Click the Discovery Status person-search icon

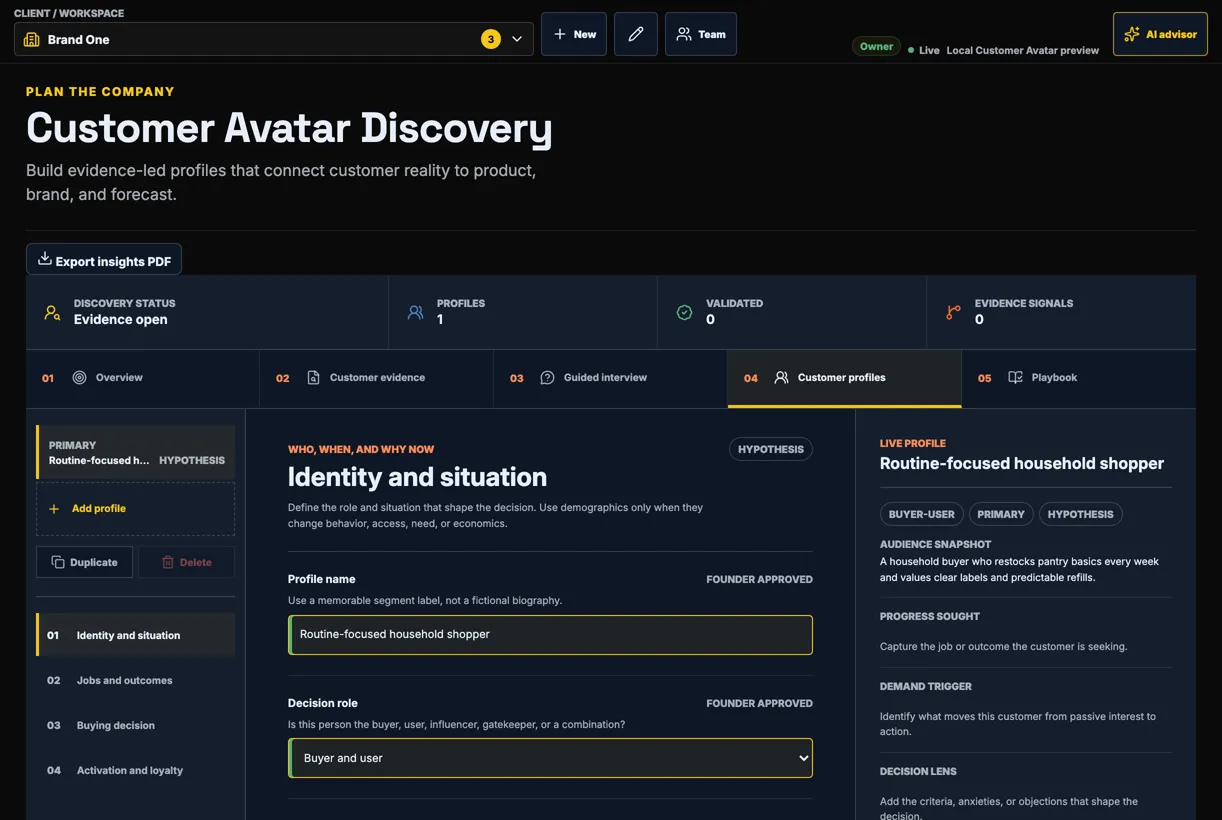click(52, 312)
